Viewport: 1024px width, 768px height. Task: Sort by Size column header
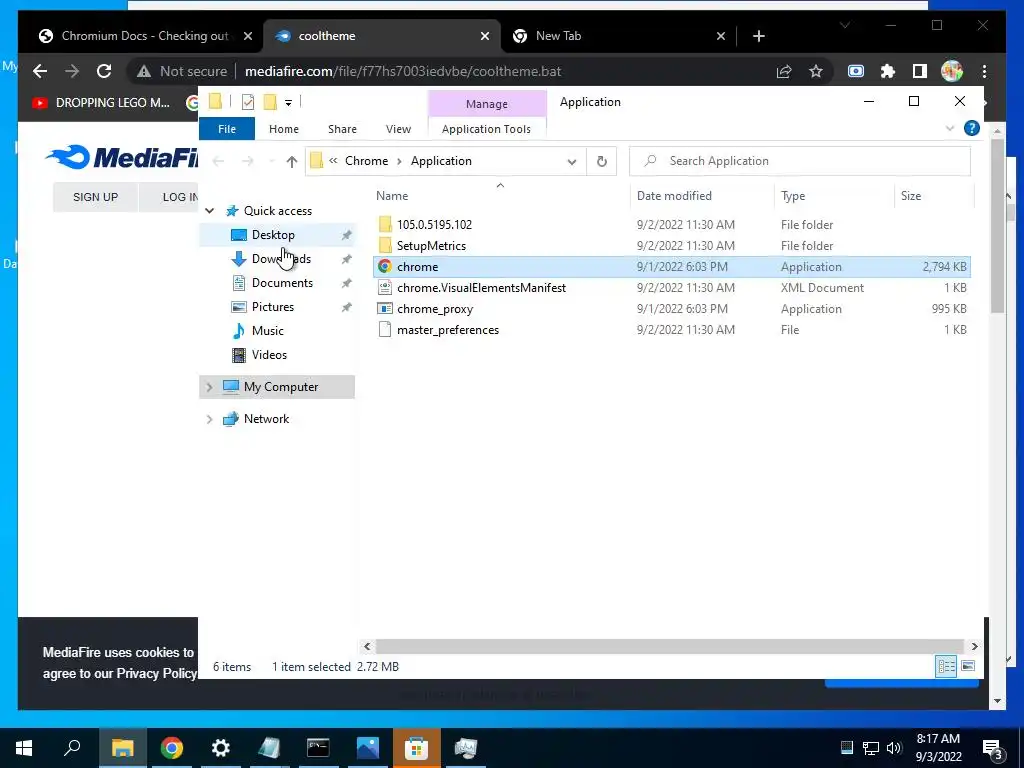tap(933, 196)
